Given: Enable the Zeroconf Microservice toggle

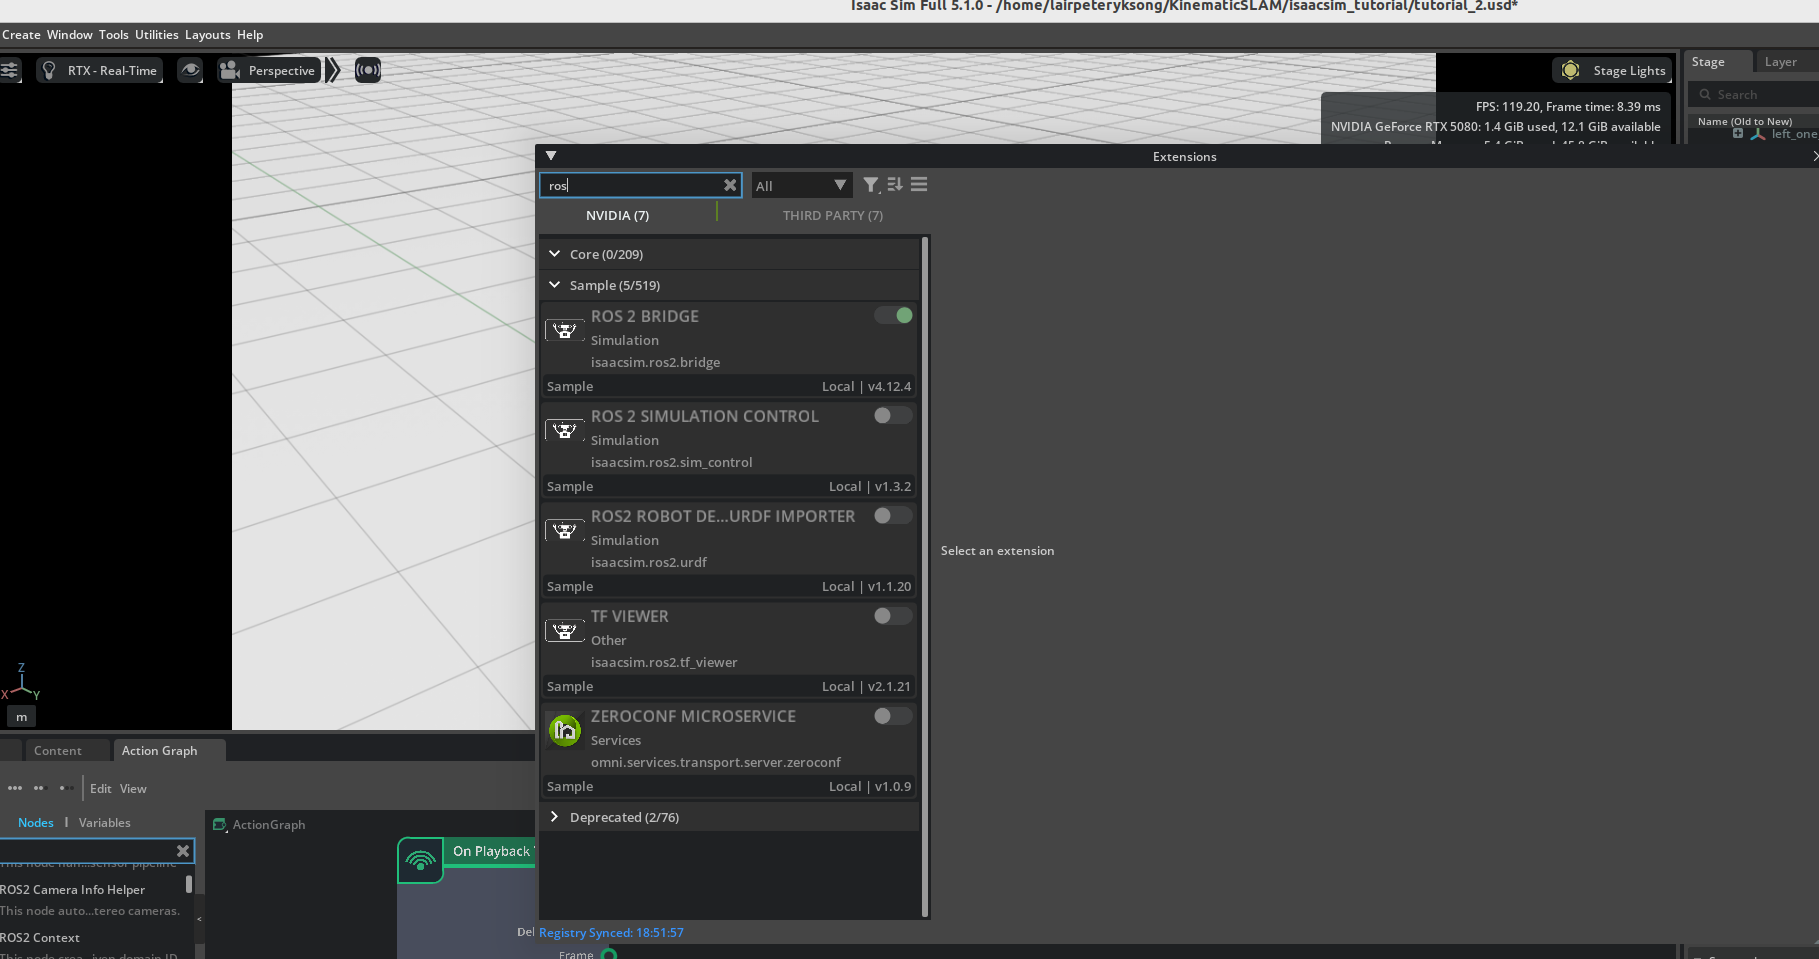Looking at the screenshot, I should [893, 715].
